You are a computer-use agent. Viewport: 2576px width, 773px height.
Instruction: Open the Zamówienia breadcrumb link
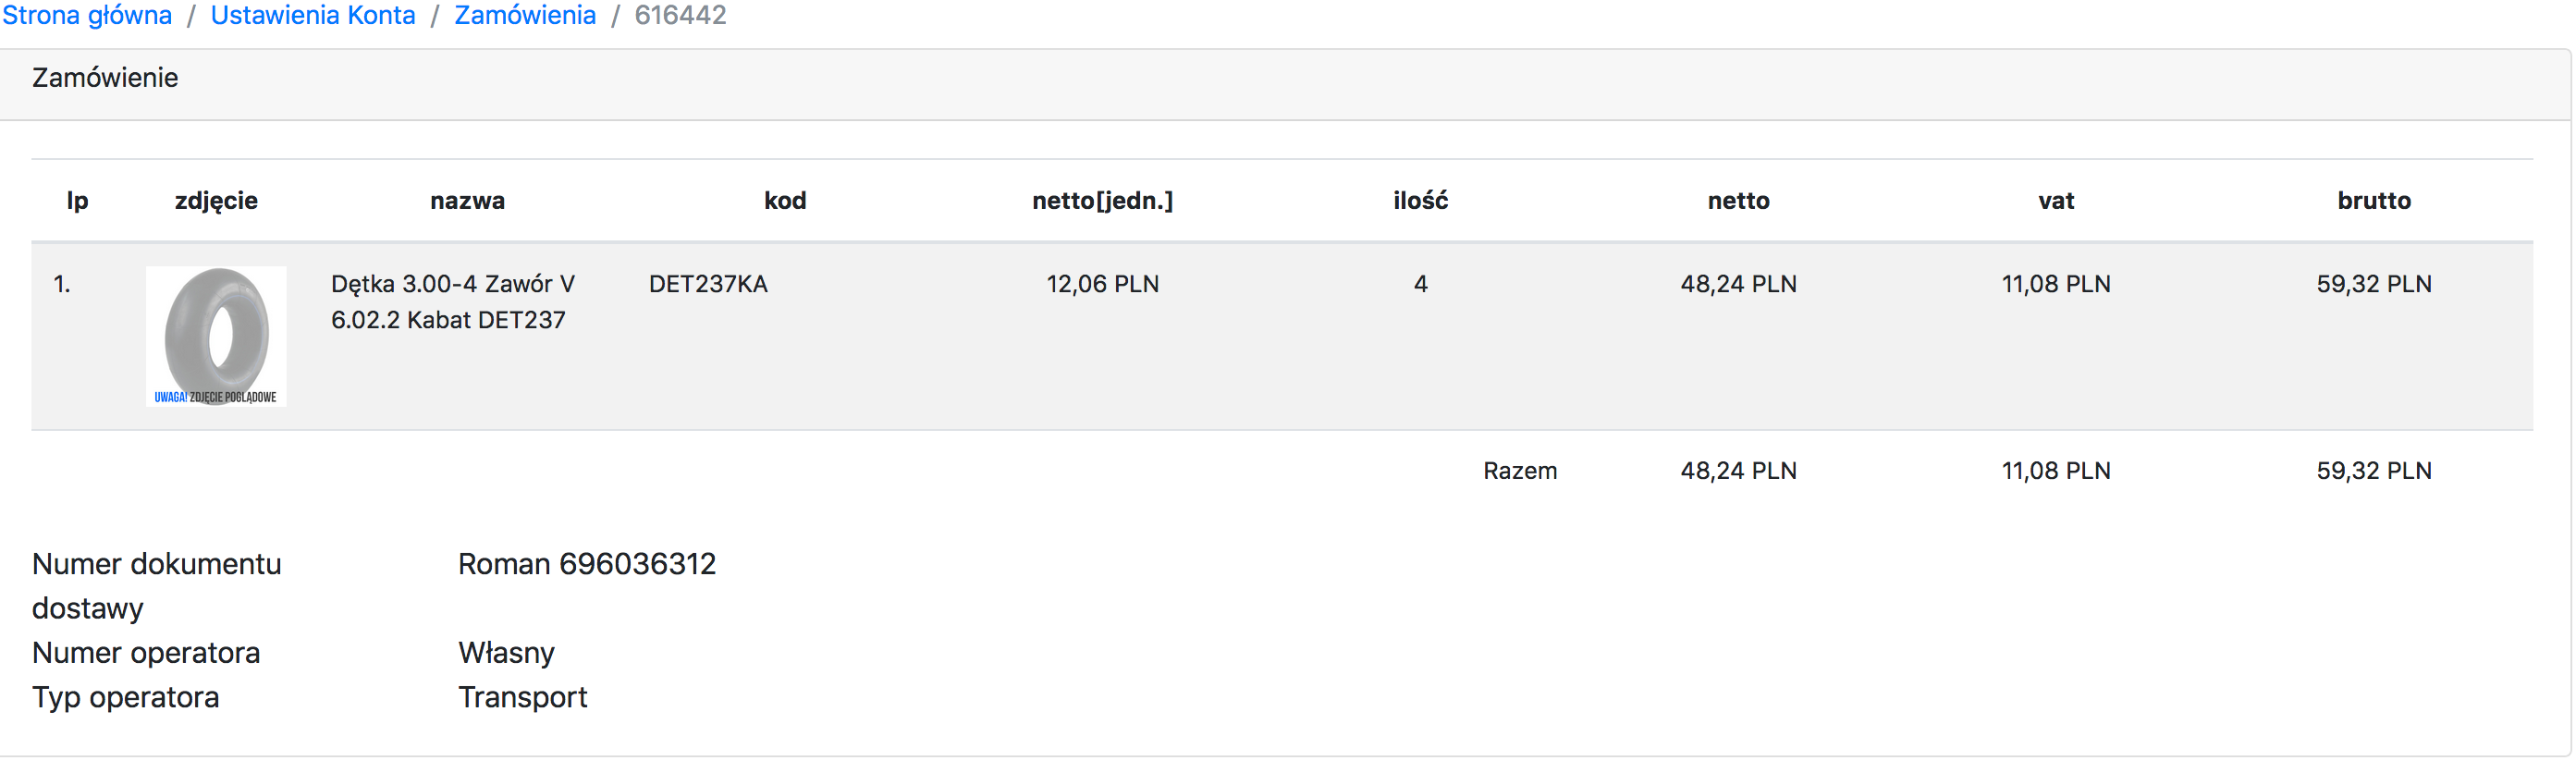point(525,16)
